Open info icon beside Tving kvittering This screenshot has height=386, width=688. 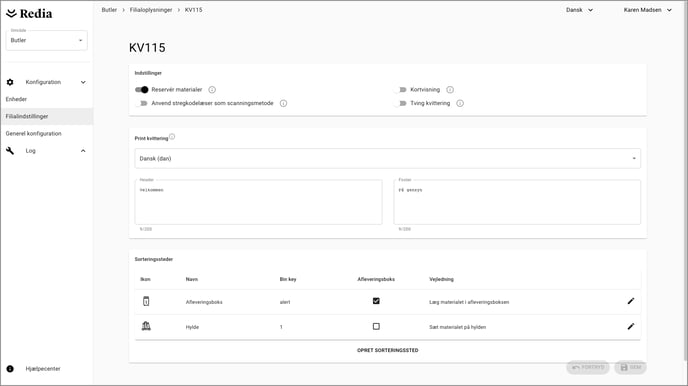460,104
